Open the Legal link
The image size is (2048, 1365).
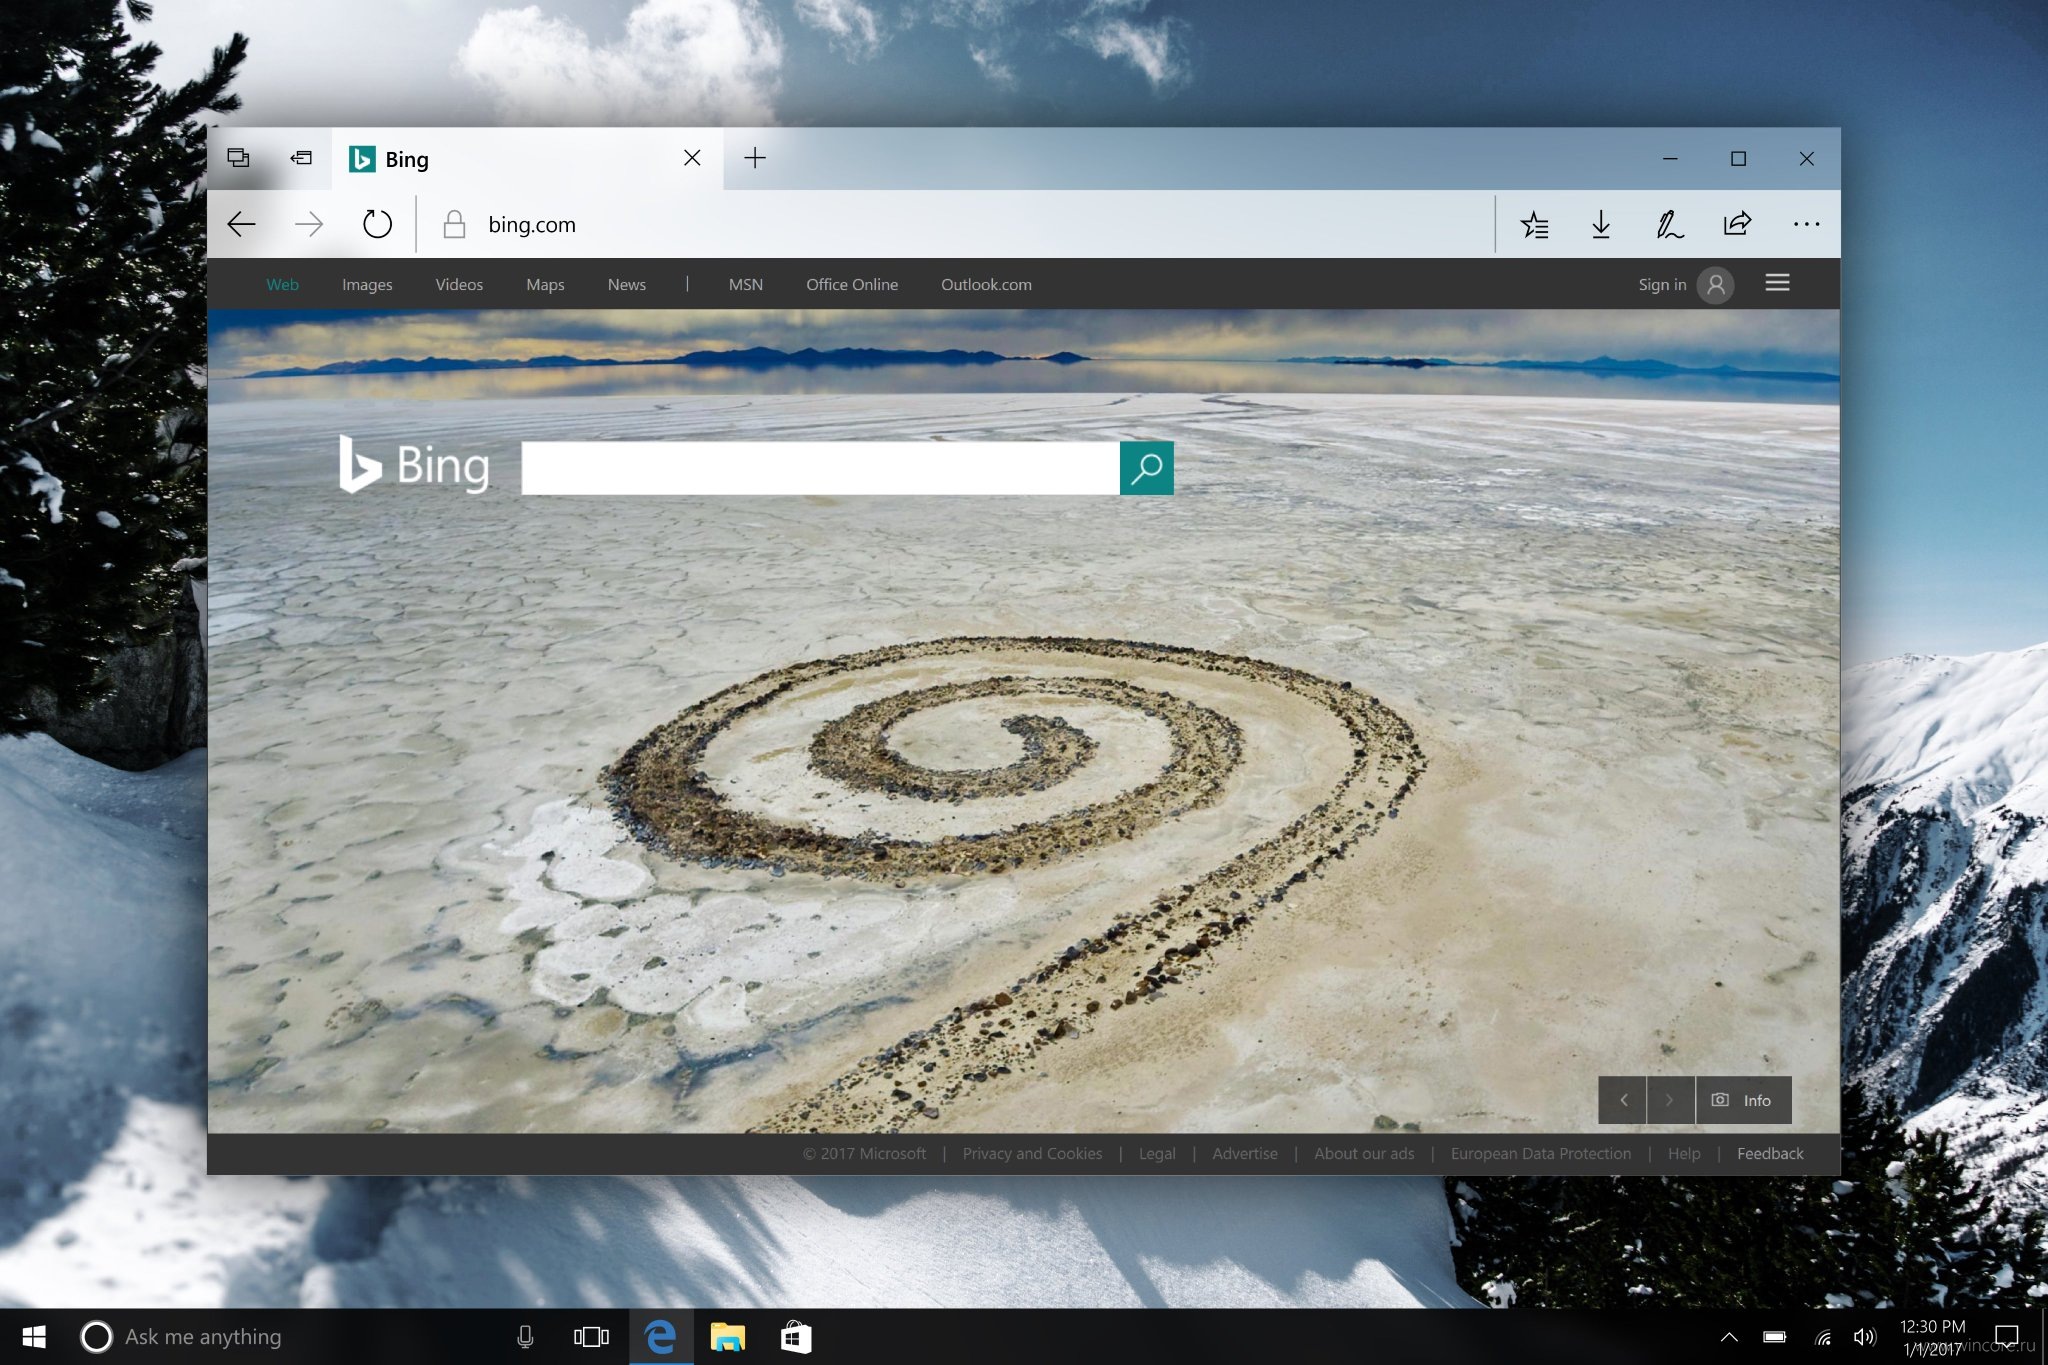(1157, 1154)
